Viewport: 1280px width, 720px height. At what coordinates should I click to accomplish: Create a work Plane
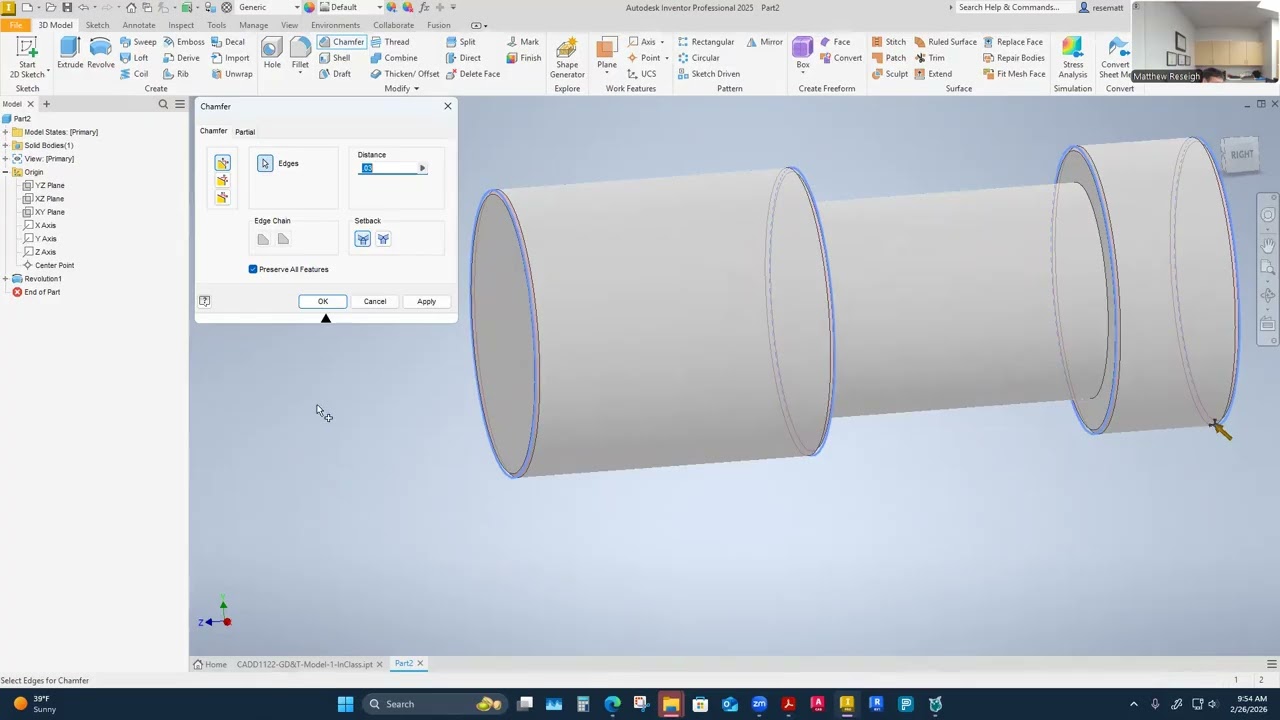pyautogui.click(x=606, y=54)
